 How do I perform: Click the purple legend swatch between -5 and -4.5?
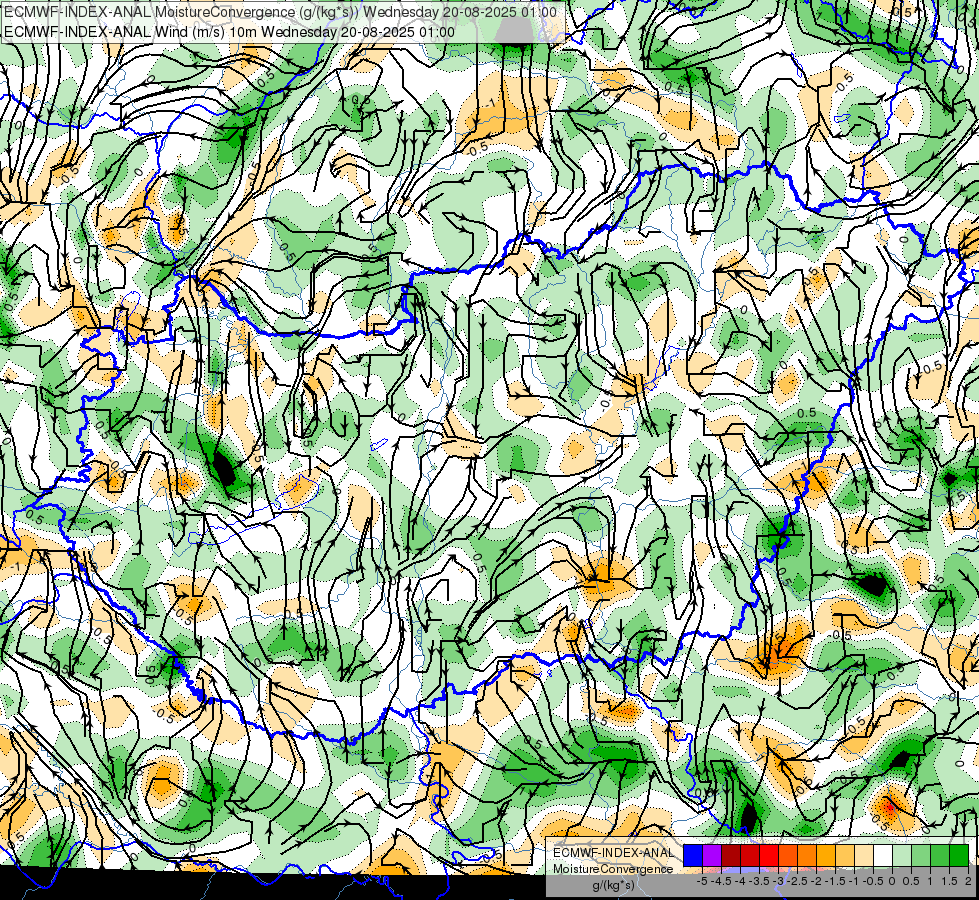coord(712,856)
